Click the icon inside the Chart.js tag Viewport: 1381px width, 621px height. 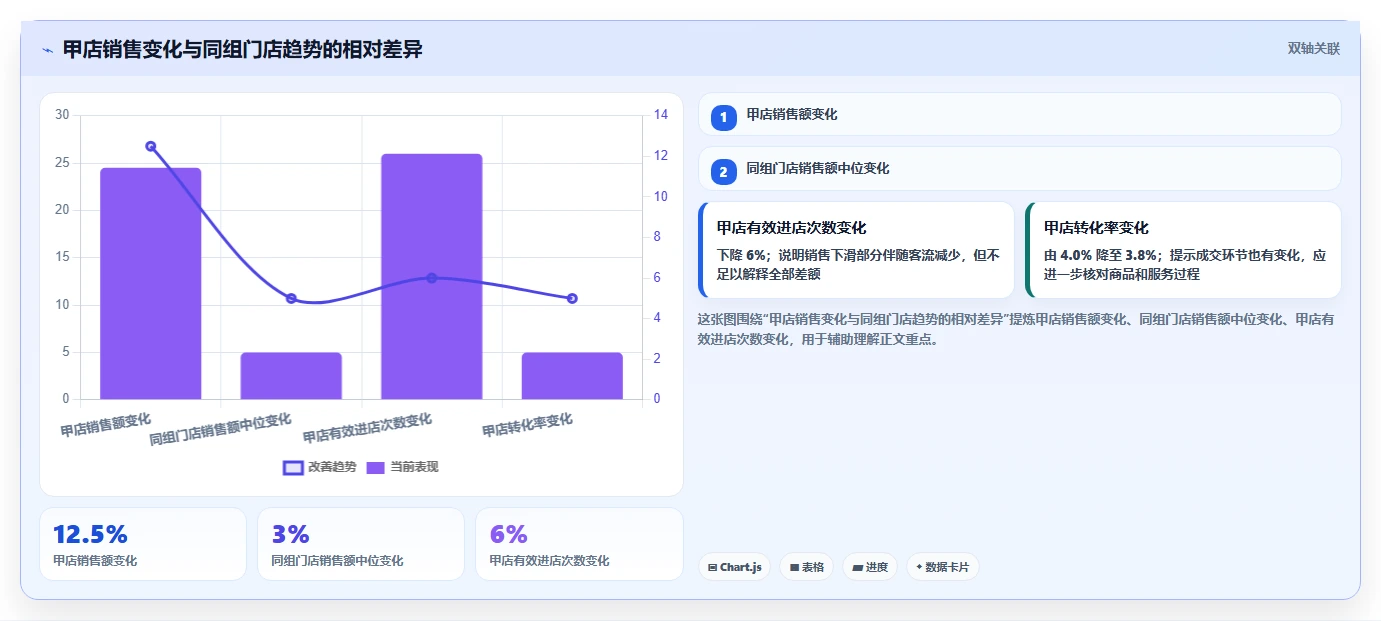click(x=712, y=567)
